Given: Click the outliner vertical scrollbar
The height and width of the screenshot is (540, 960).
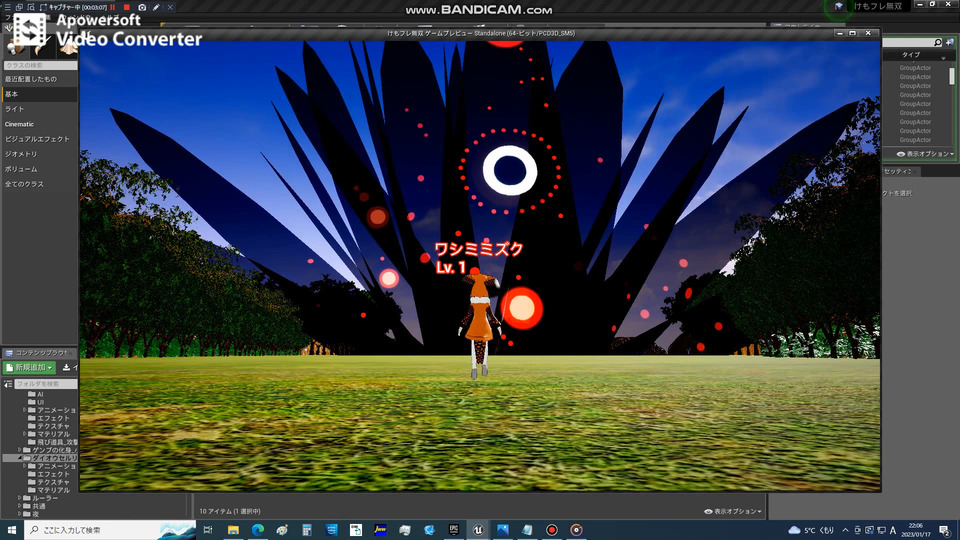Looking at the screenshot, I should tap(951, 77).
